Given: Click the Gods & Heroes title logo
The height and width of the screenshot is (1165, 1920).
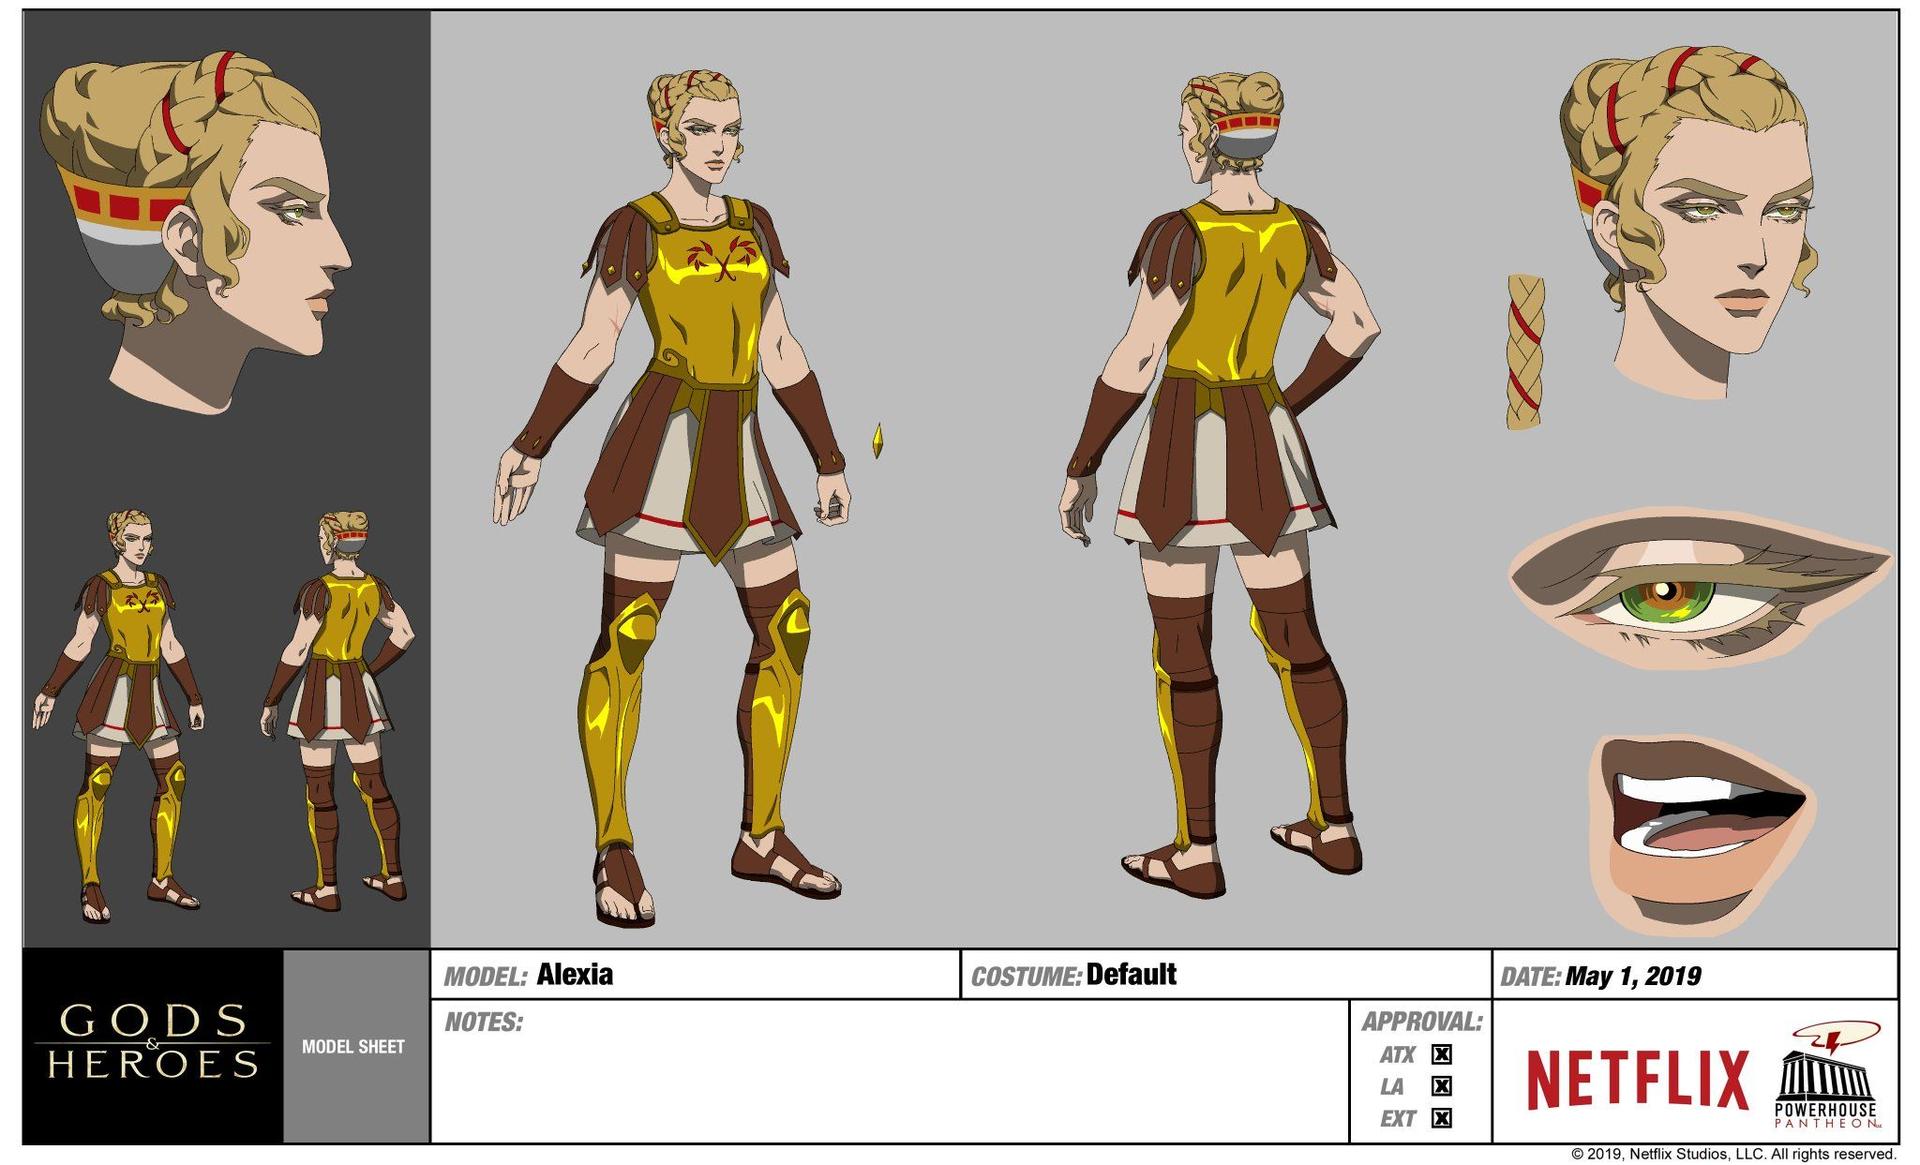Looking at the screenshot, I should [x=152, y=1042].
